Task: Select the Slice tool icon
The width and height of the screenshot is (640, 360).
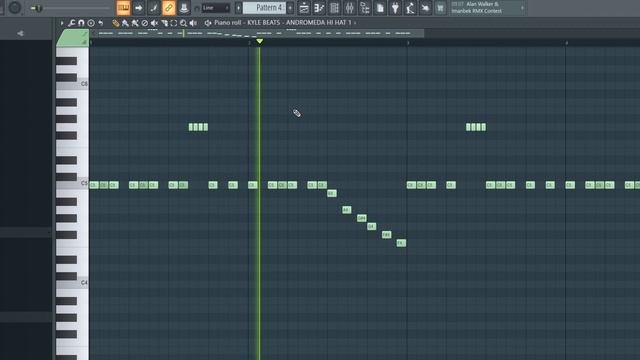Action: [x=164, y=23]
